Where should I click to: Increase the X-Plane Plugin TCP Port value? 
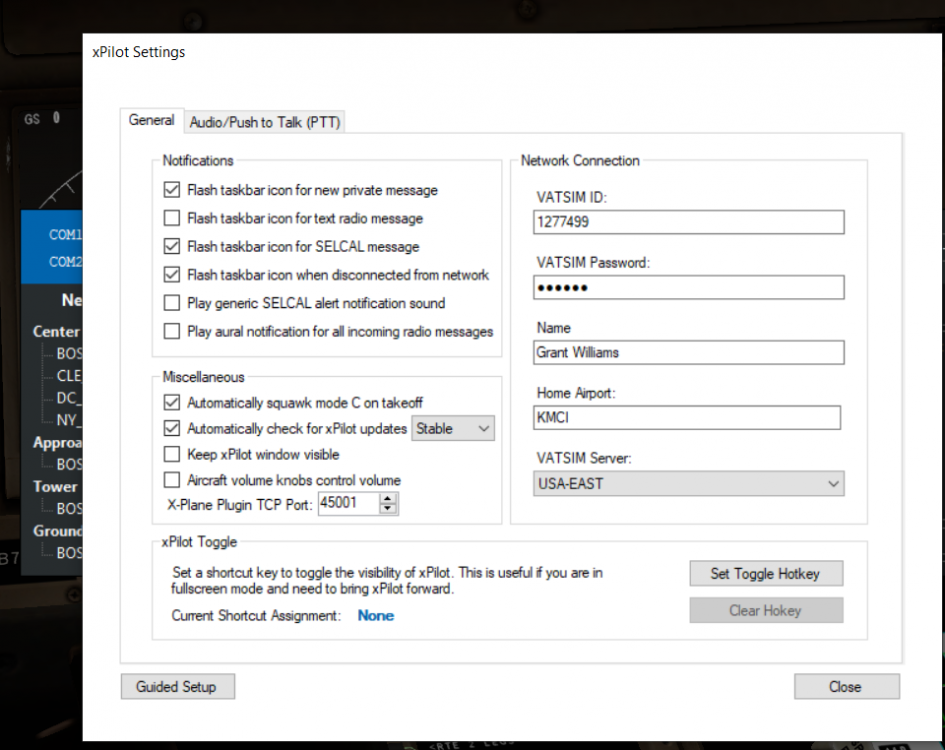[x=389, y=499]
